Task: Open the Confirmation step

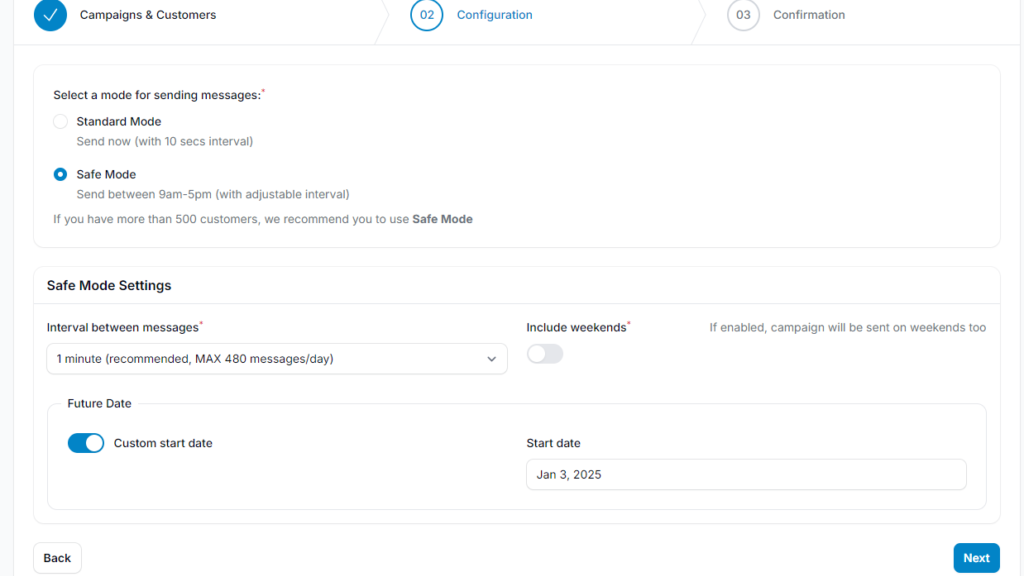Action: pos(808,14)
